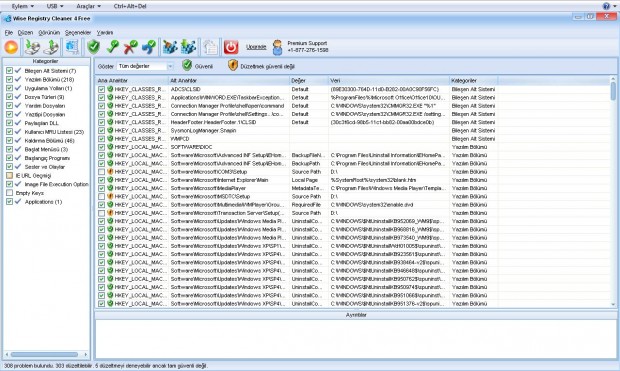Click the blue cubes icon with green arrow
The width and height of the screenshot is (620, 371).
188,47
